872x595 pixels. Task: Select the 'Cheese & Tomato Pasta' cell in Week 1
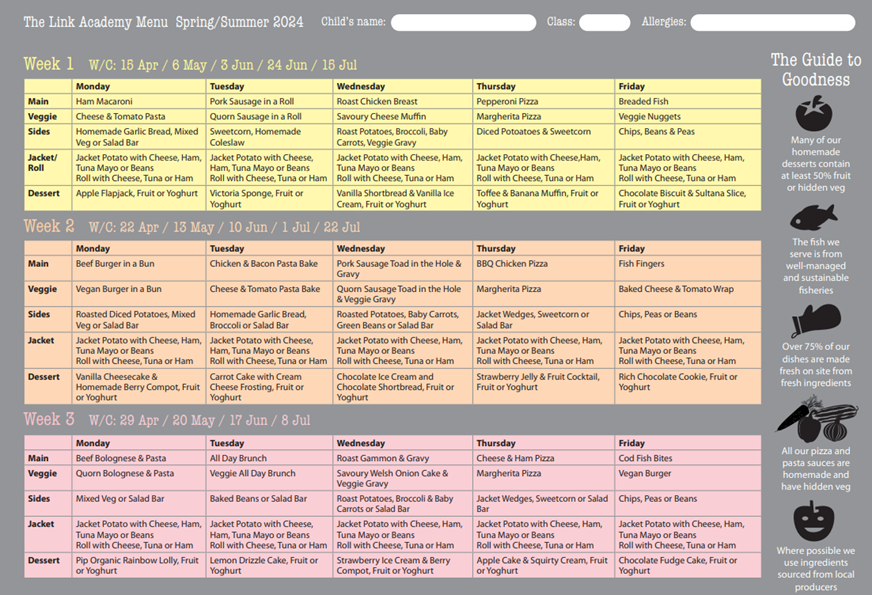139,116
